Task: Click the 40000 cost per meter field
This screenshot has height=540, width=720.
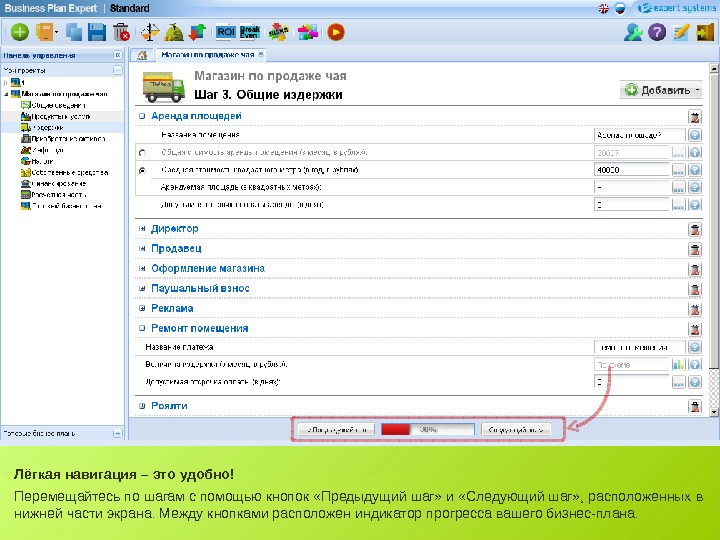Action: tap(632, 170)
